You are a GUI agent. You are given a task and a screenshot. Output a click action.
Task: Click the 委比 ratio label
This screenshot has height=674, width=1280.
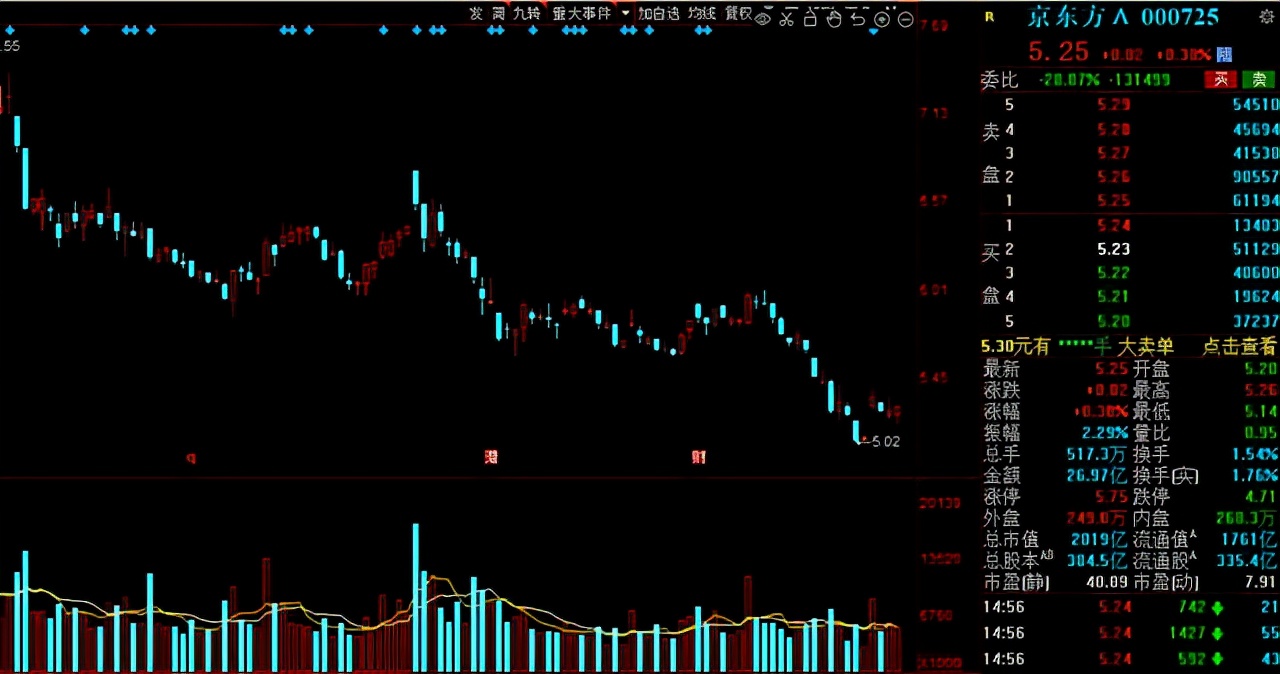[x=999, y=80]
